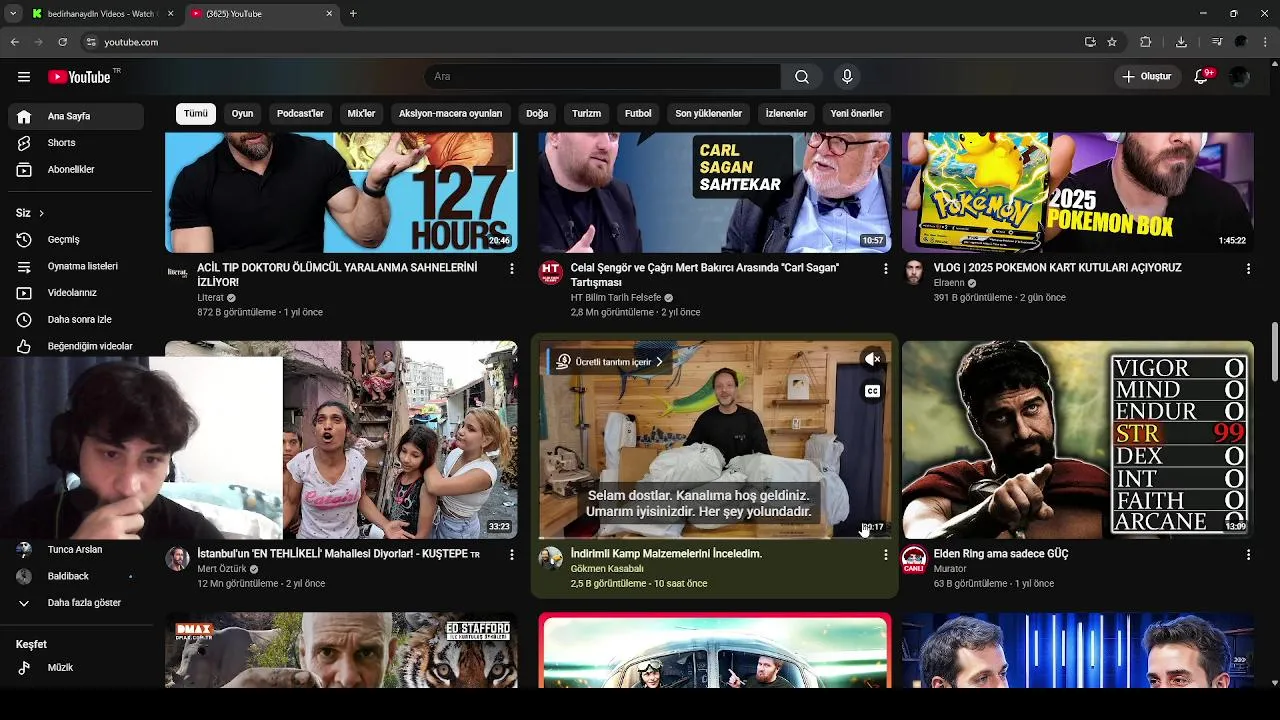The width and height of the screenshot is (1280, 720).
Task: Select the Doğa filter chip
Action: point(537,114)
